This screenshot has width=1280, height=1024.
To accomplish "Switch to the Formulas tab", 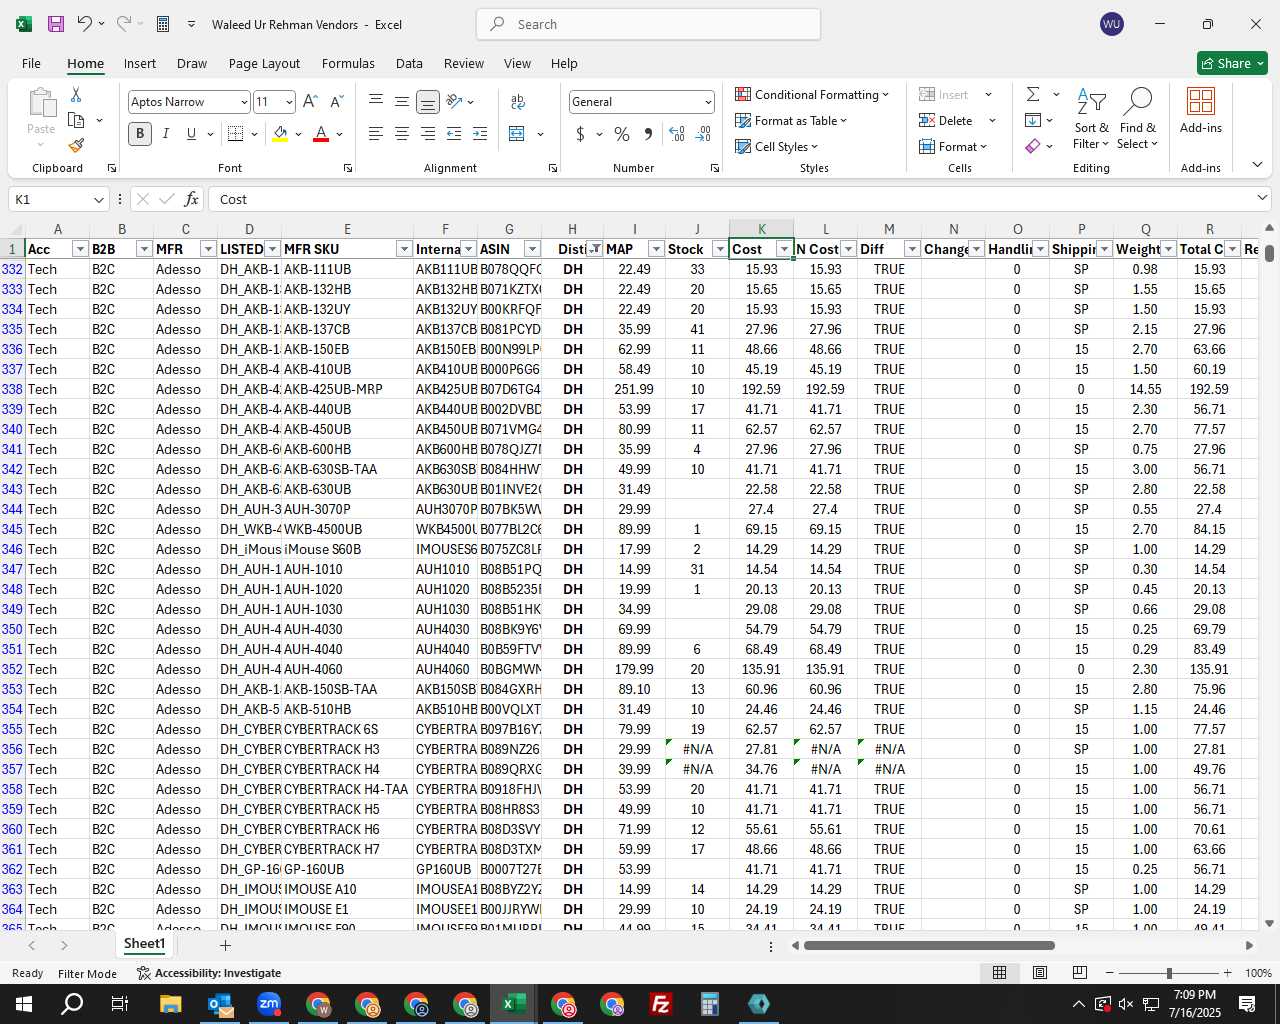I will click(x=348, y=63).
